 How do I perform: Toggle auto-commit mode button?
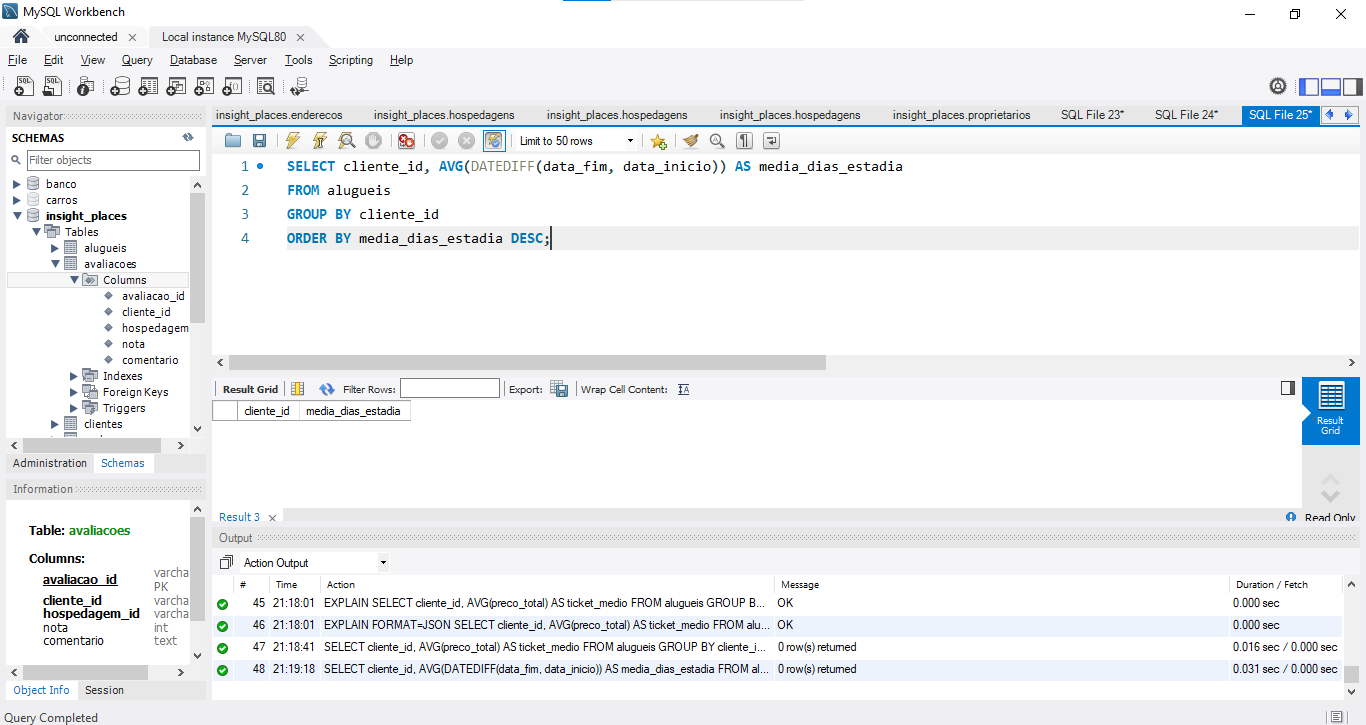pyautogui.click(x=494, y=141)
